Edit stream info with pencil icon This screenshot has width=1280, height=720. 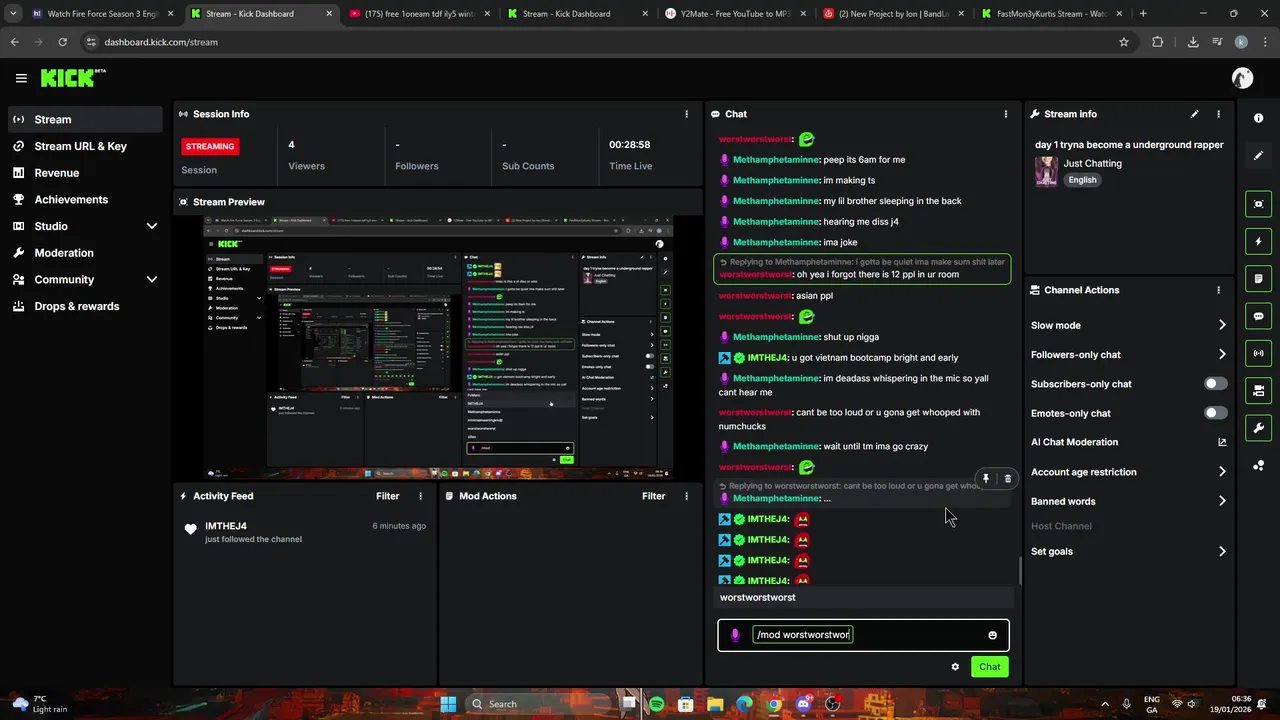click(x=1194, y=114)
